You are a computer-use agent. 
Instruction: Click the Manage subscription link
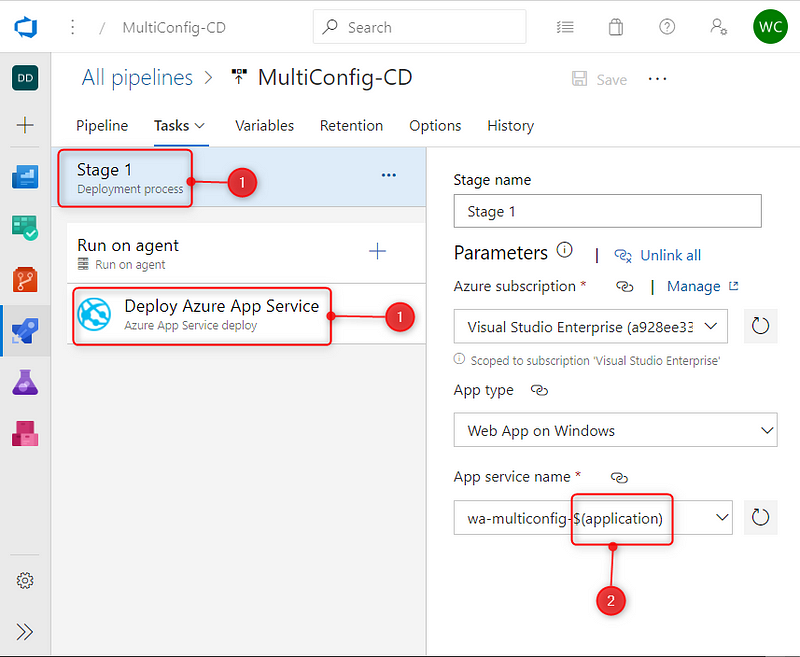point(693,286)
